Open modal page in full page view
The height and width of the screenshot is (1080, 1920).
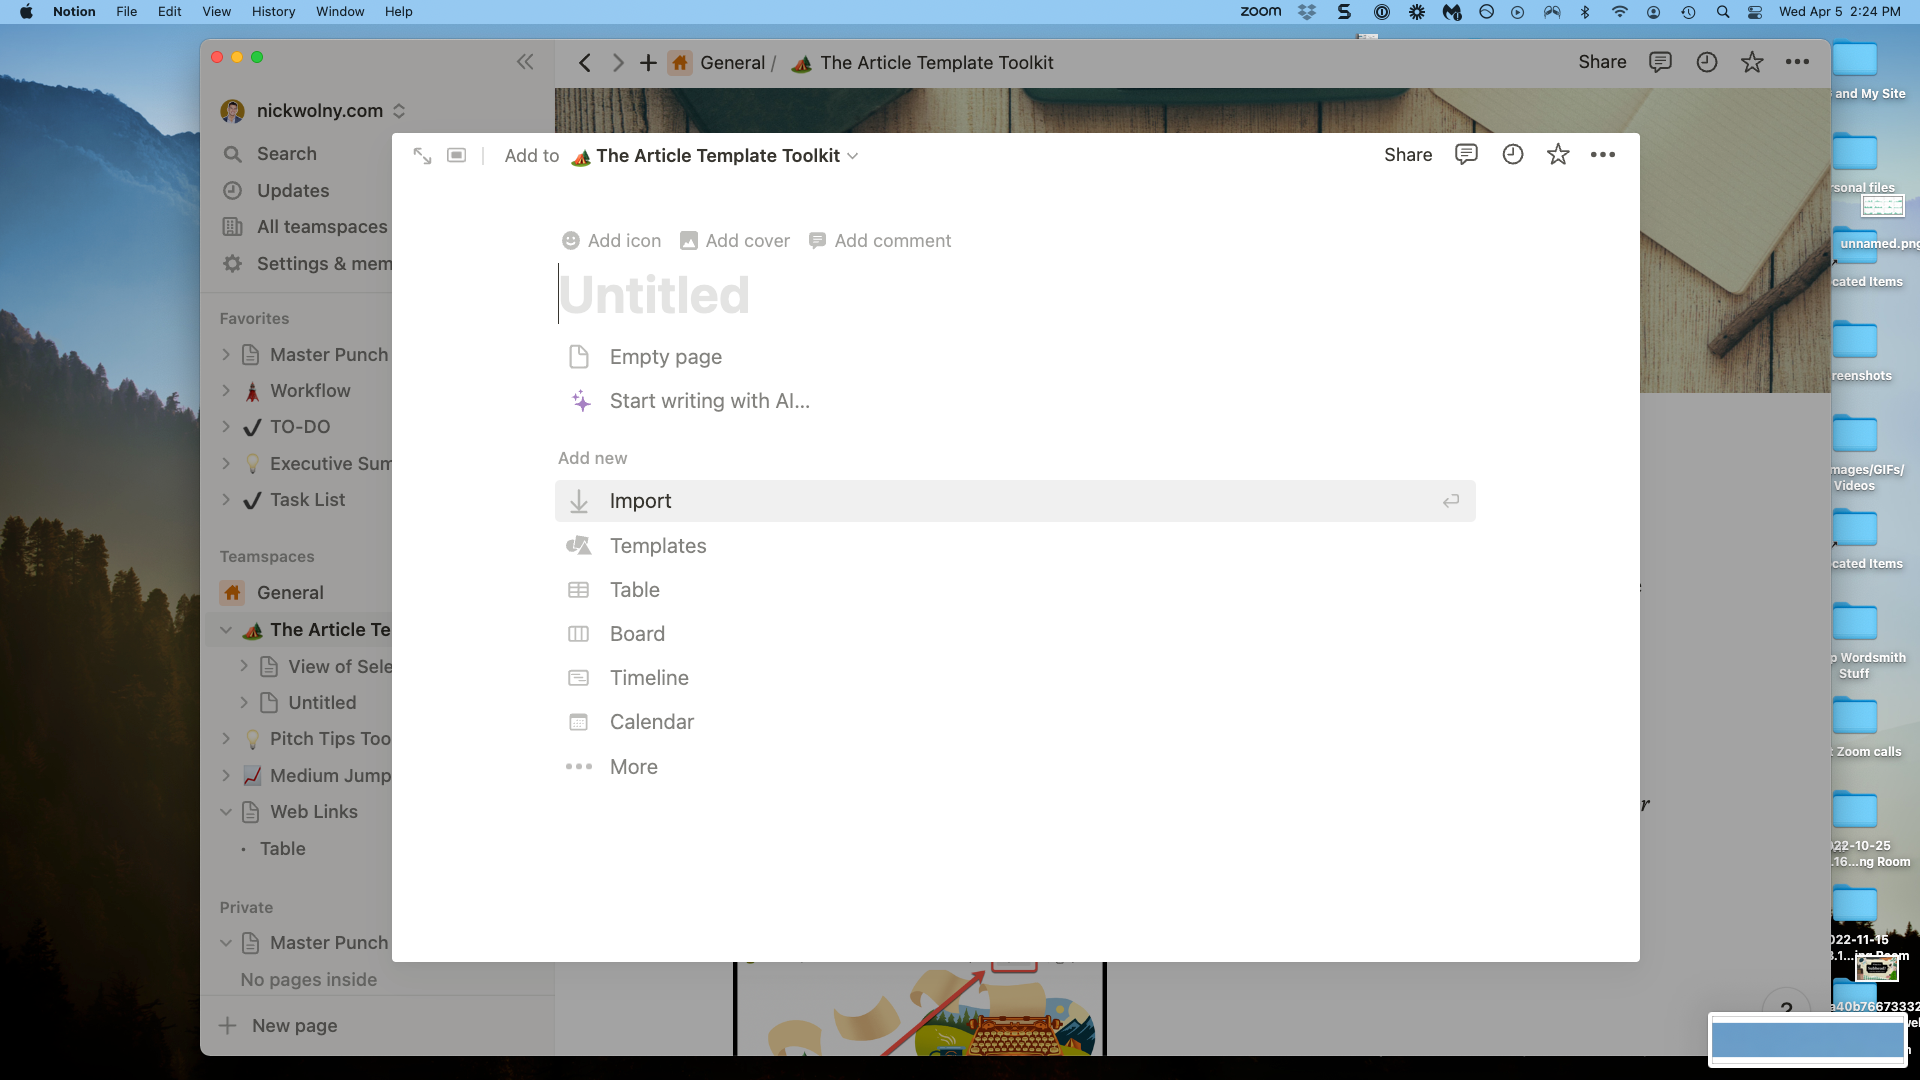422,156
